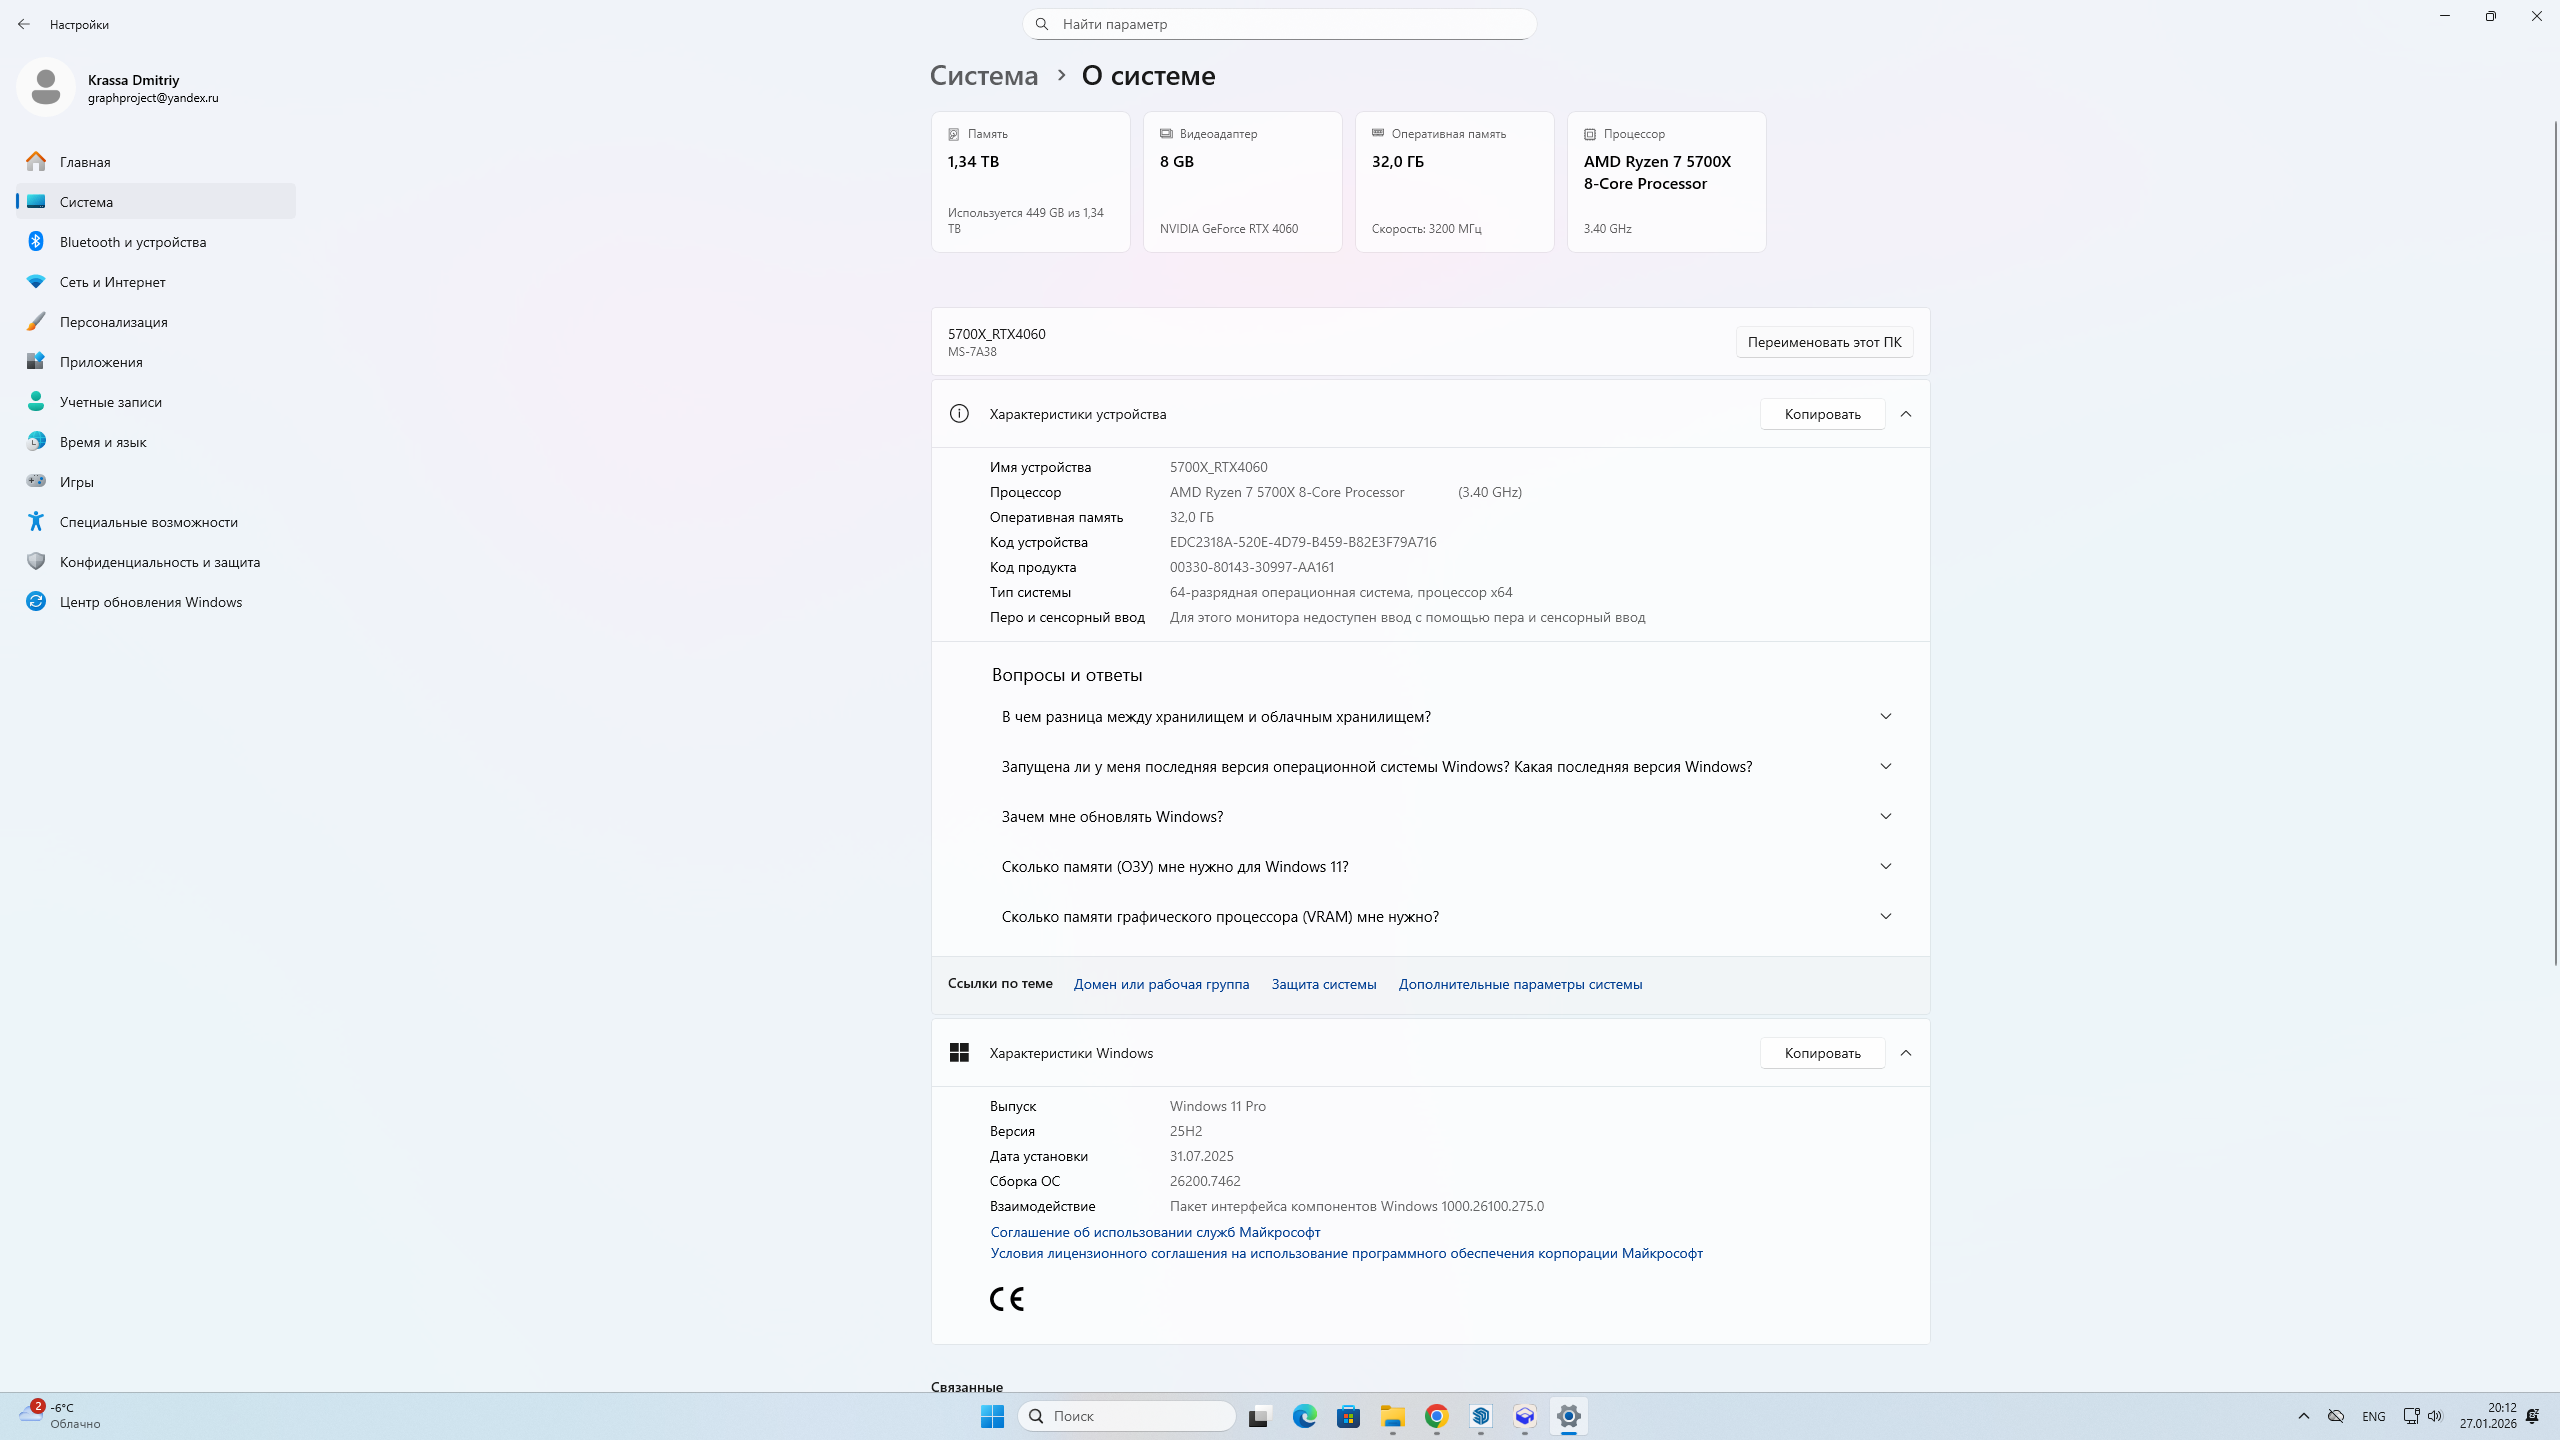Viewport: 2560px width, 1440px height.
Task: Open Центр обновления Windows
Action: [150, 602]
